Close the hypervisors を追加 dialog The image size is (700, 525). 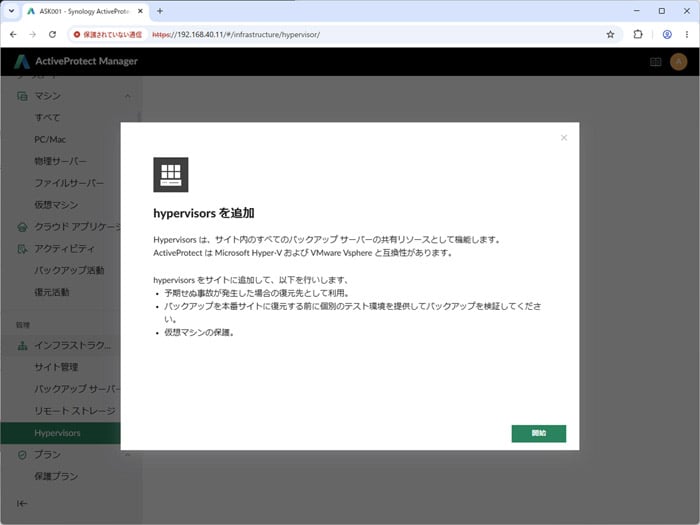(x=564, y=138)
